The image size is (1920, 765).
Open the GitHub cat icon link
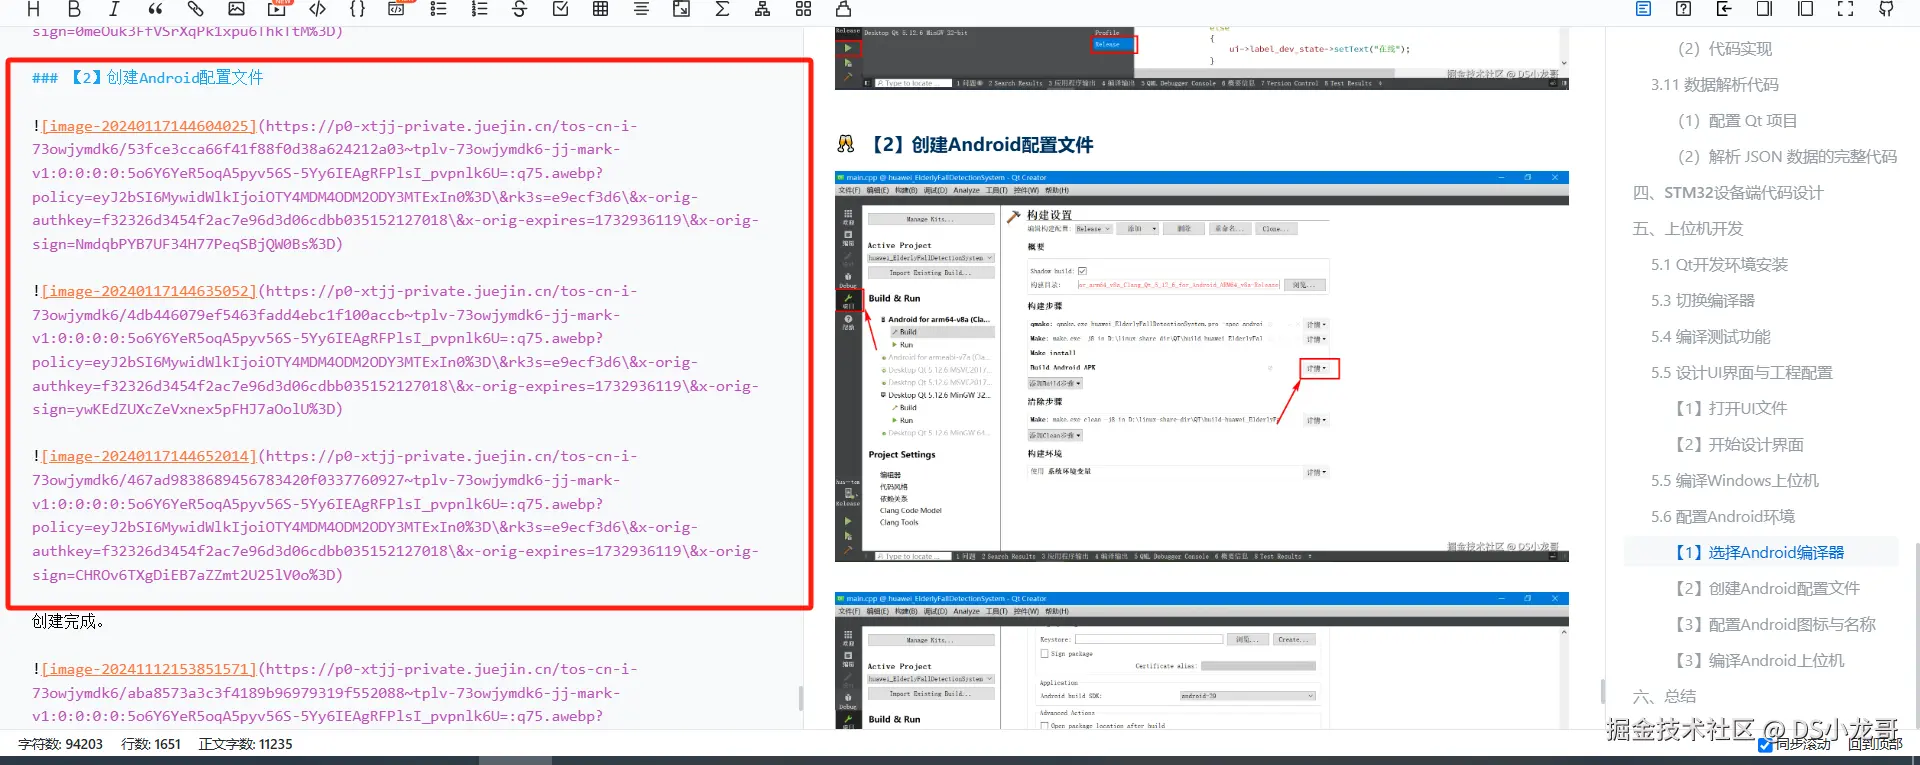click(1886, 9)
